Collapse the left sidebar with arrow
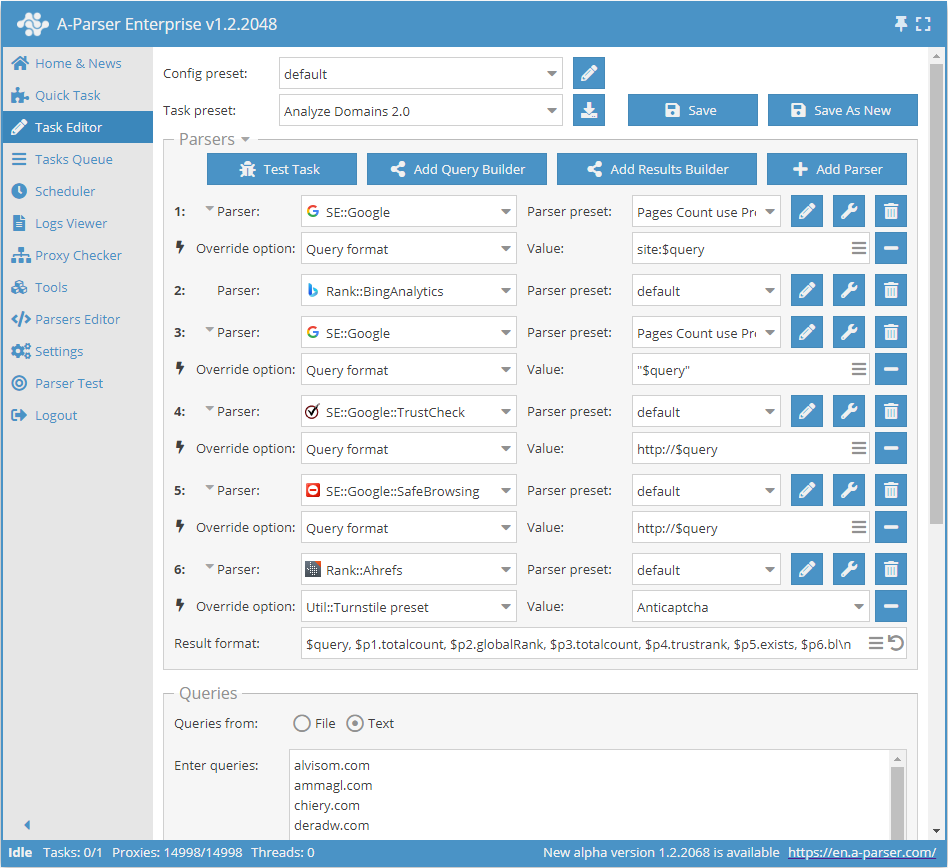948x868 pixels. pyautogui.click(x=27, y=825)
